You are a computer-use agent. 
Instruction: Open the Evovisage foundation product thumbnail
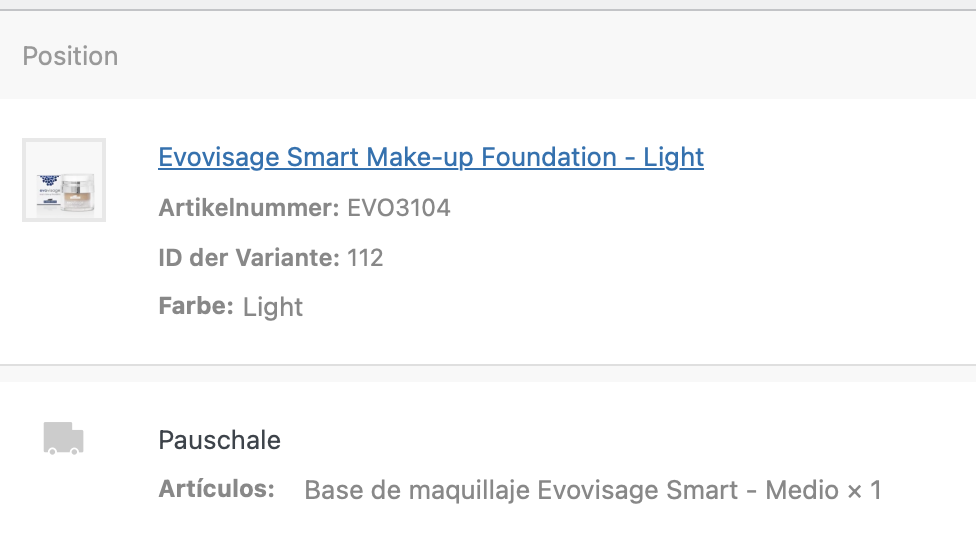click(64, 180)
